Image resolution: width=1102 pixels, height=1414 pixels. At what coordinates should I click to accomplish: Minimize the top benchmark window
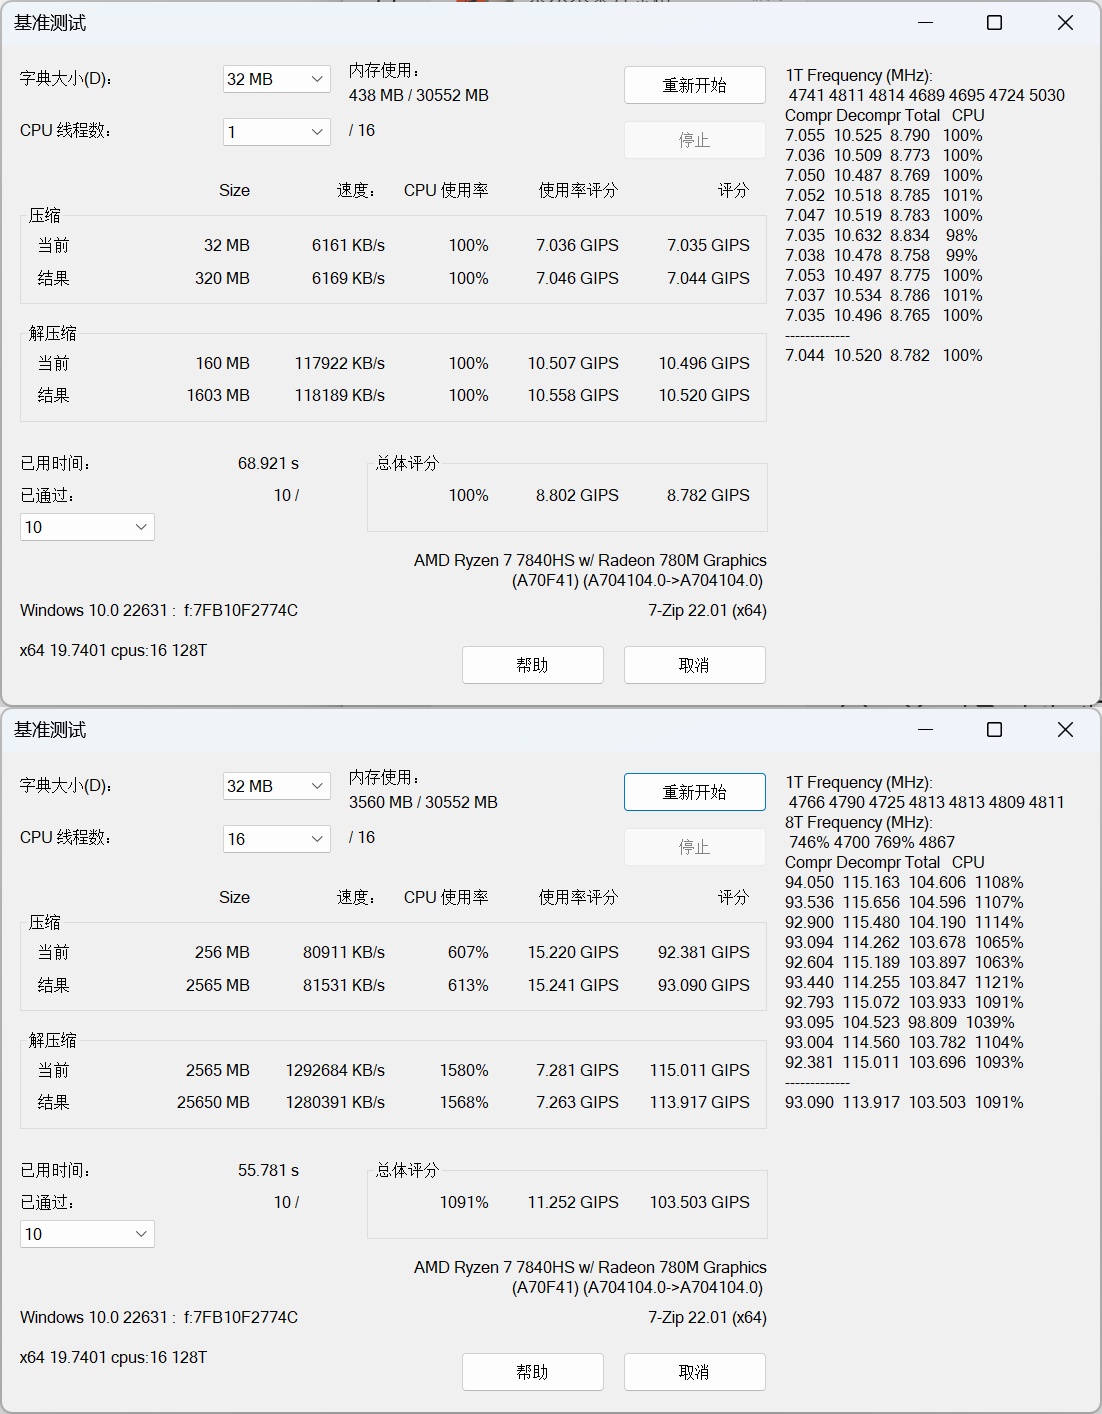tap(925, 23)
